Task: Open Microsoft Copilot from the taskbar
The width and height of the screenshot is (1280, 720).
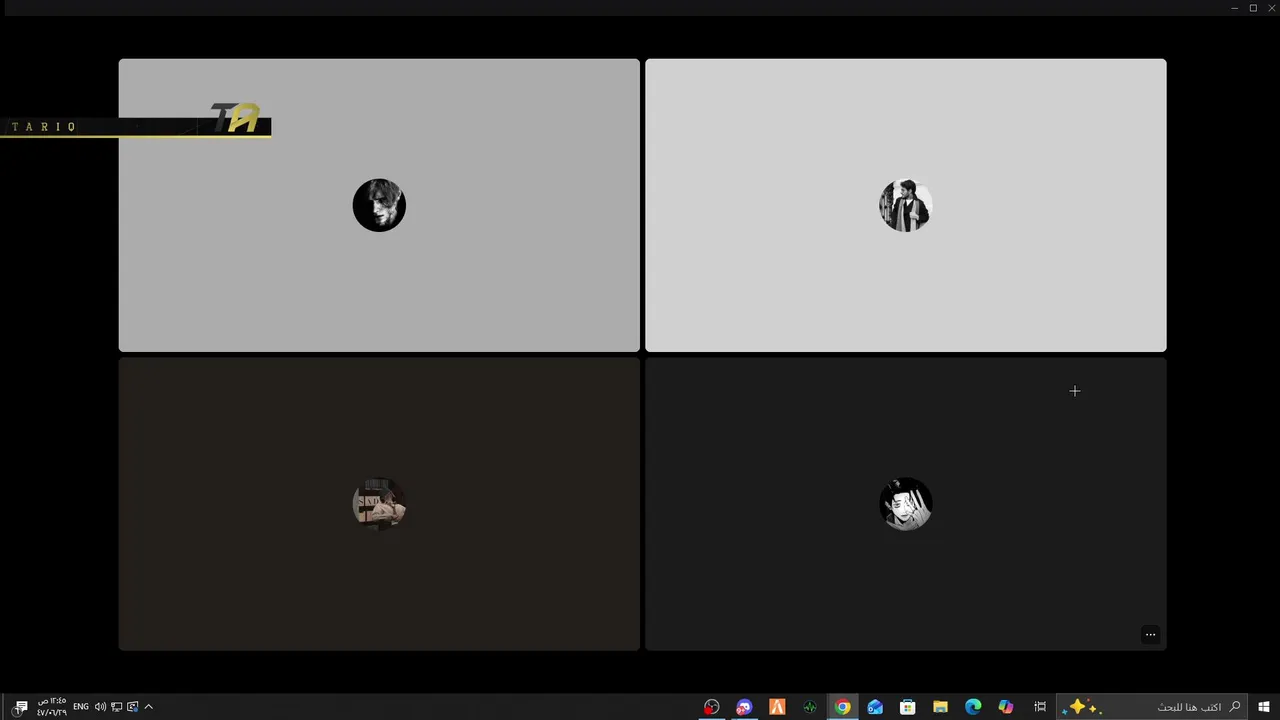Action: [1006, 707]
